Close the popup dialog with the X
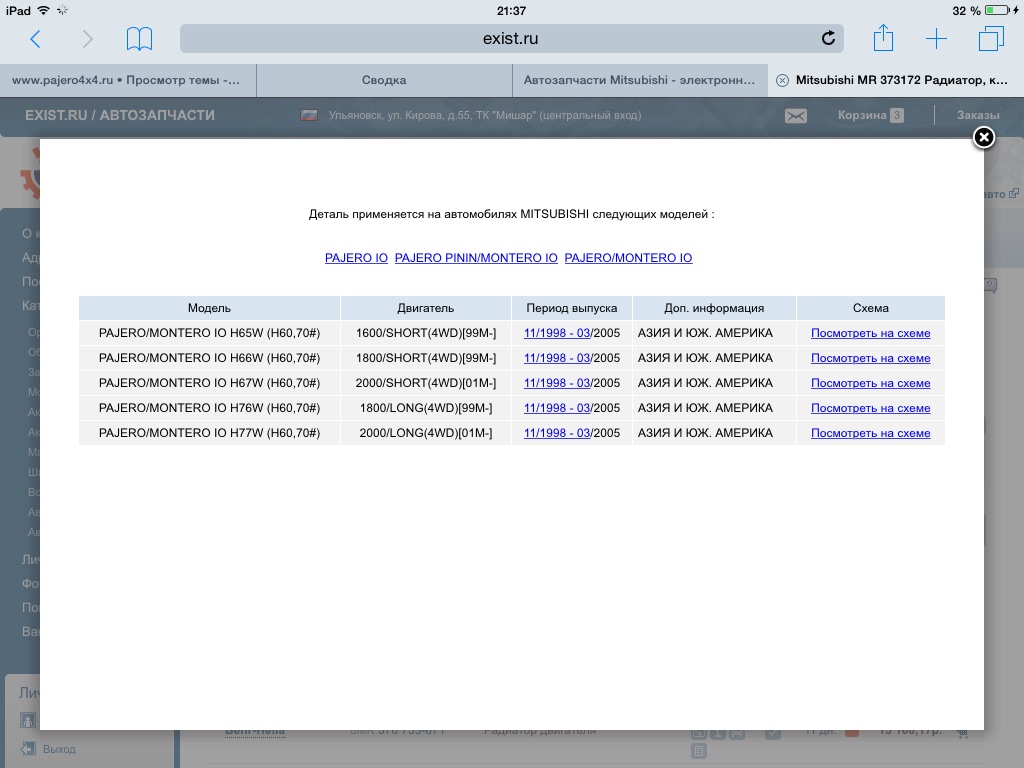Image resolution: width=1024 pixels, height=768 pixels. click(984, 138)
